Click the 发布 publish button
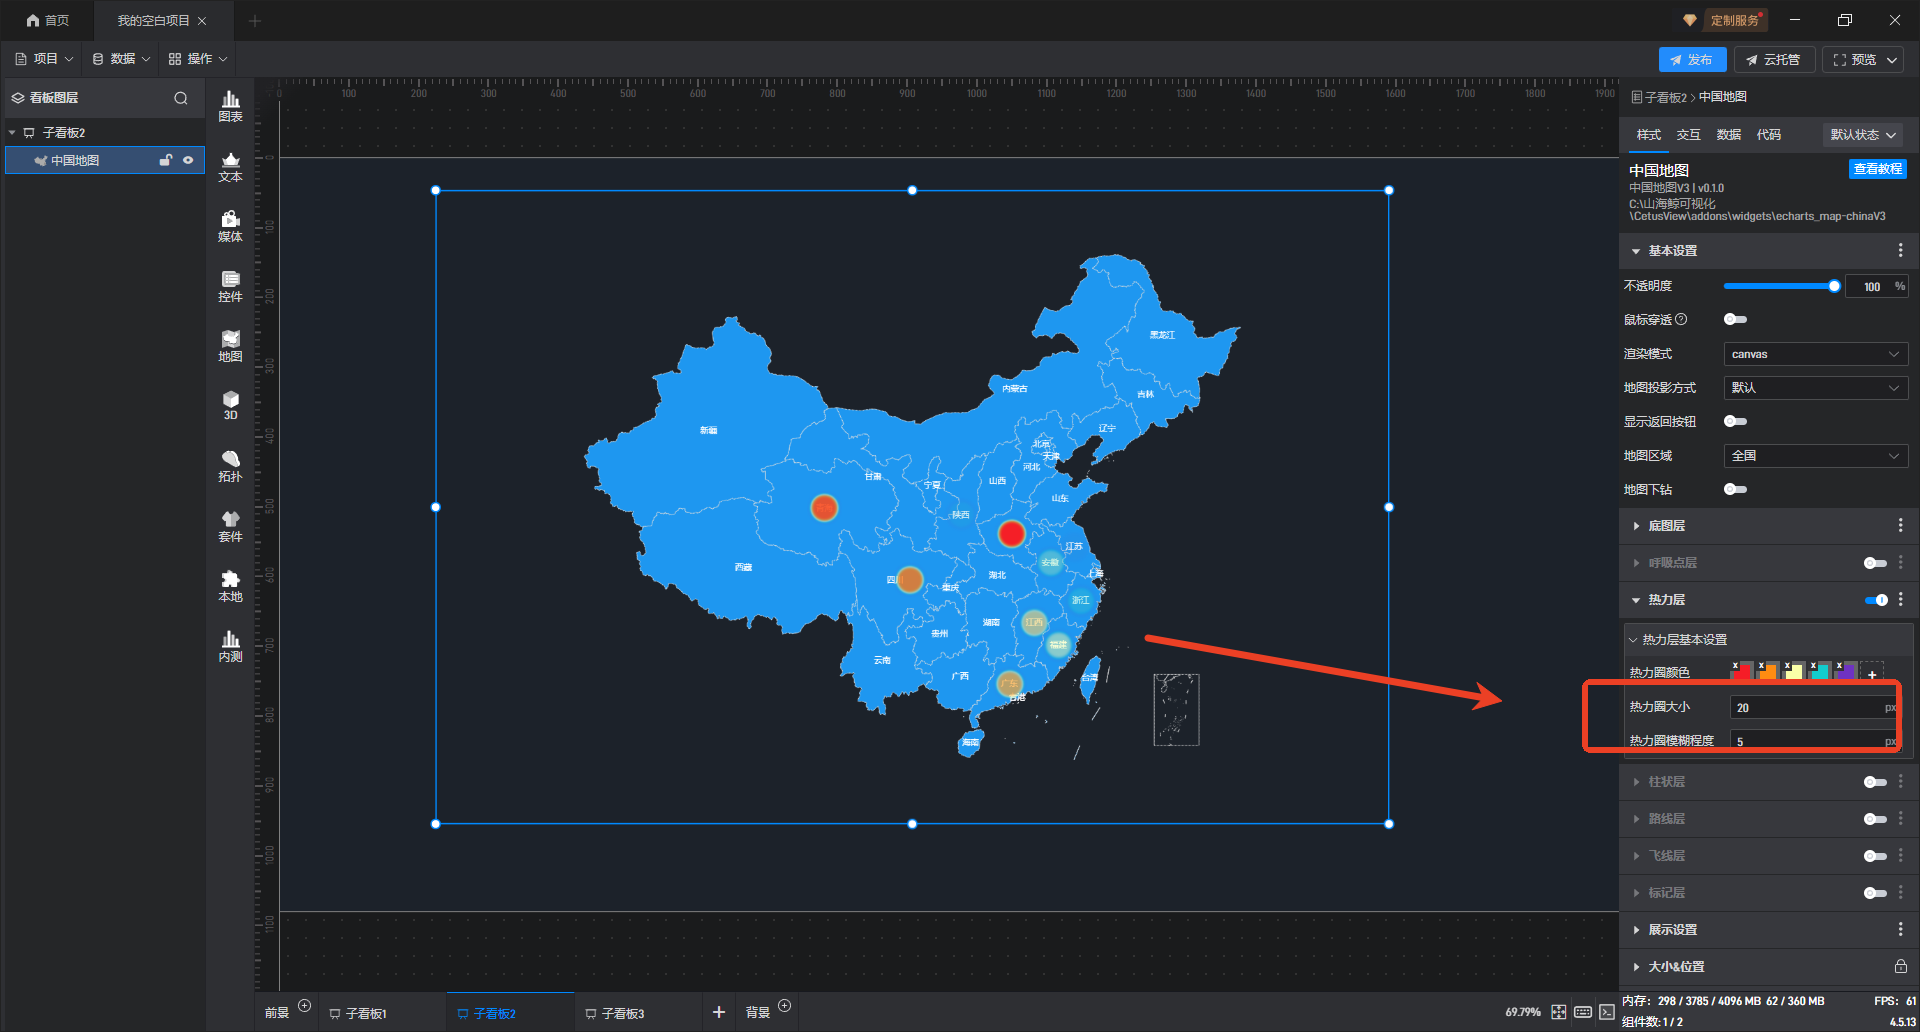Viewport: 1920px width, 1032px height. tap(1692, 60)
